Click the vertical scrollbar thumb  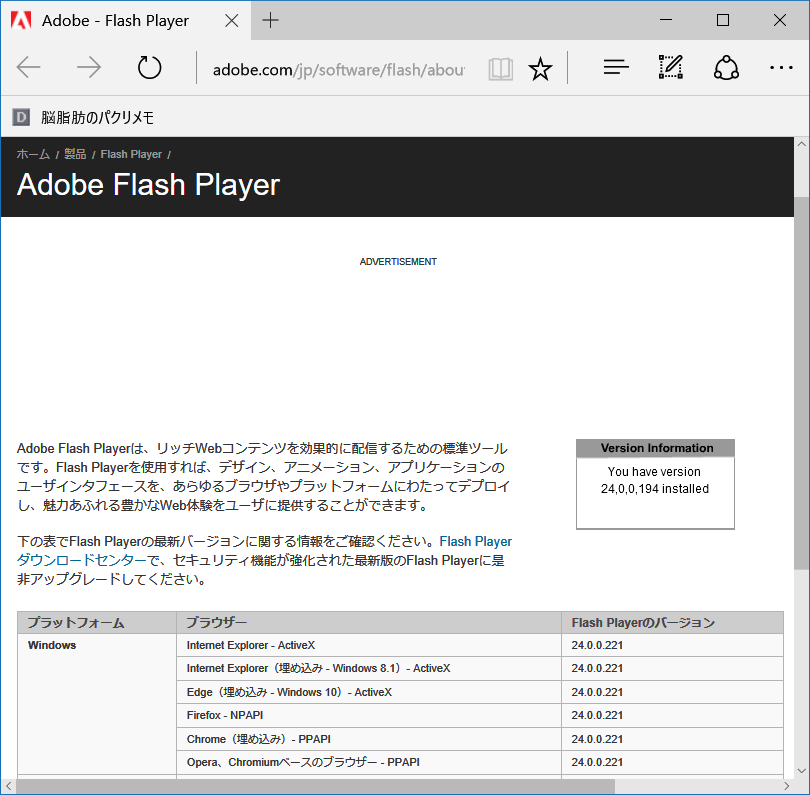(x=801, y=383)
